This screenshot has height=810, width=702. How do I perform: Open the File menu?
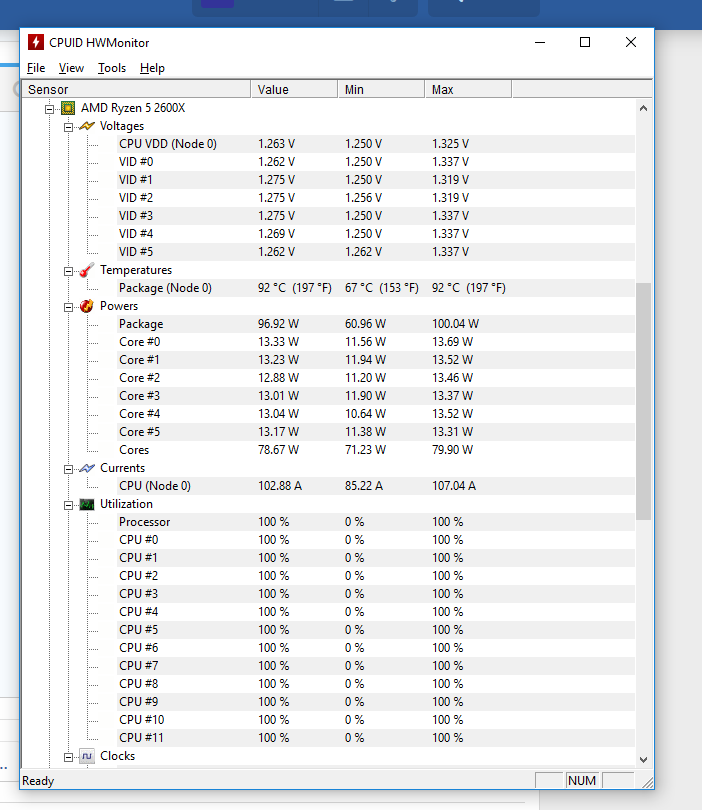point(36,68)
